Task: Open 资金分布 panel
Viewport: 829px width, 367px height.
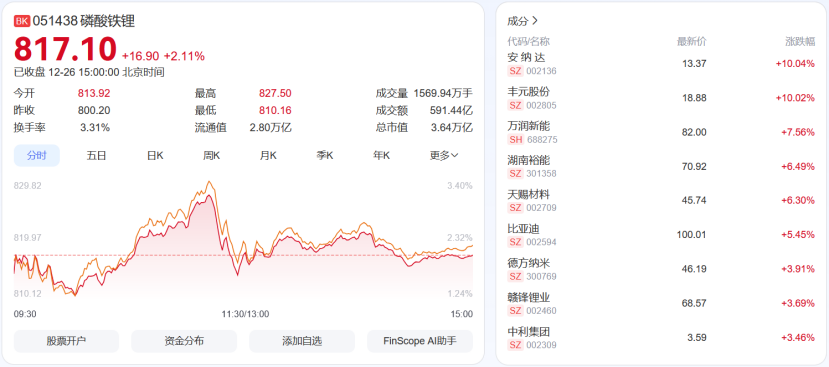Action: pyautogui.click(x=184, y=341)
